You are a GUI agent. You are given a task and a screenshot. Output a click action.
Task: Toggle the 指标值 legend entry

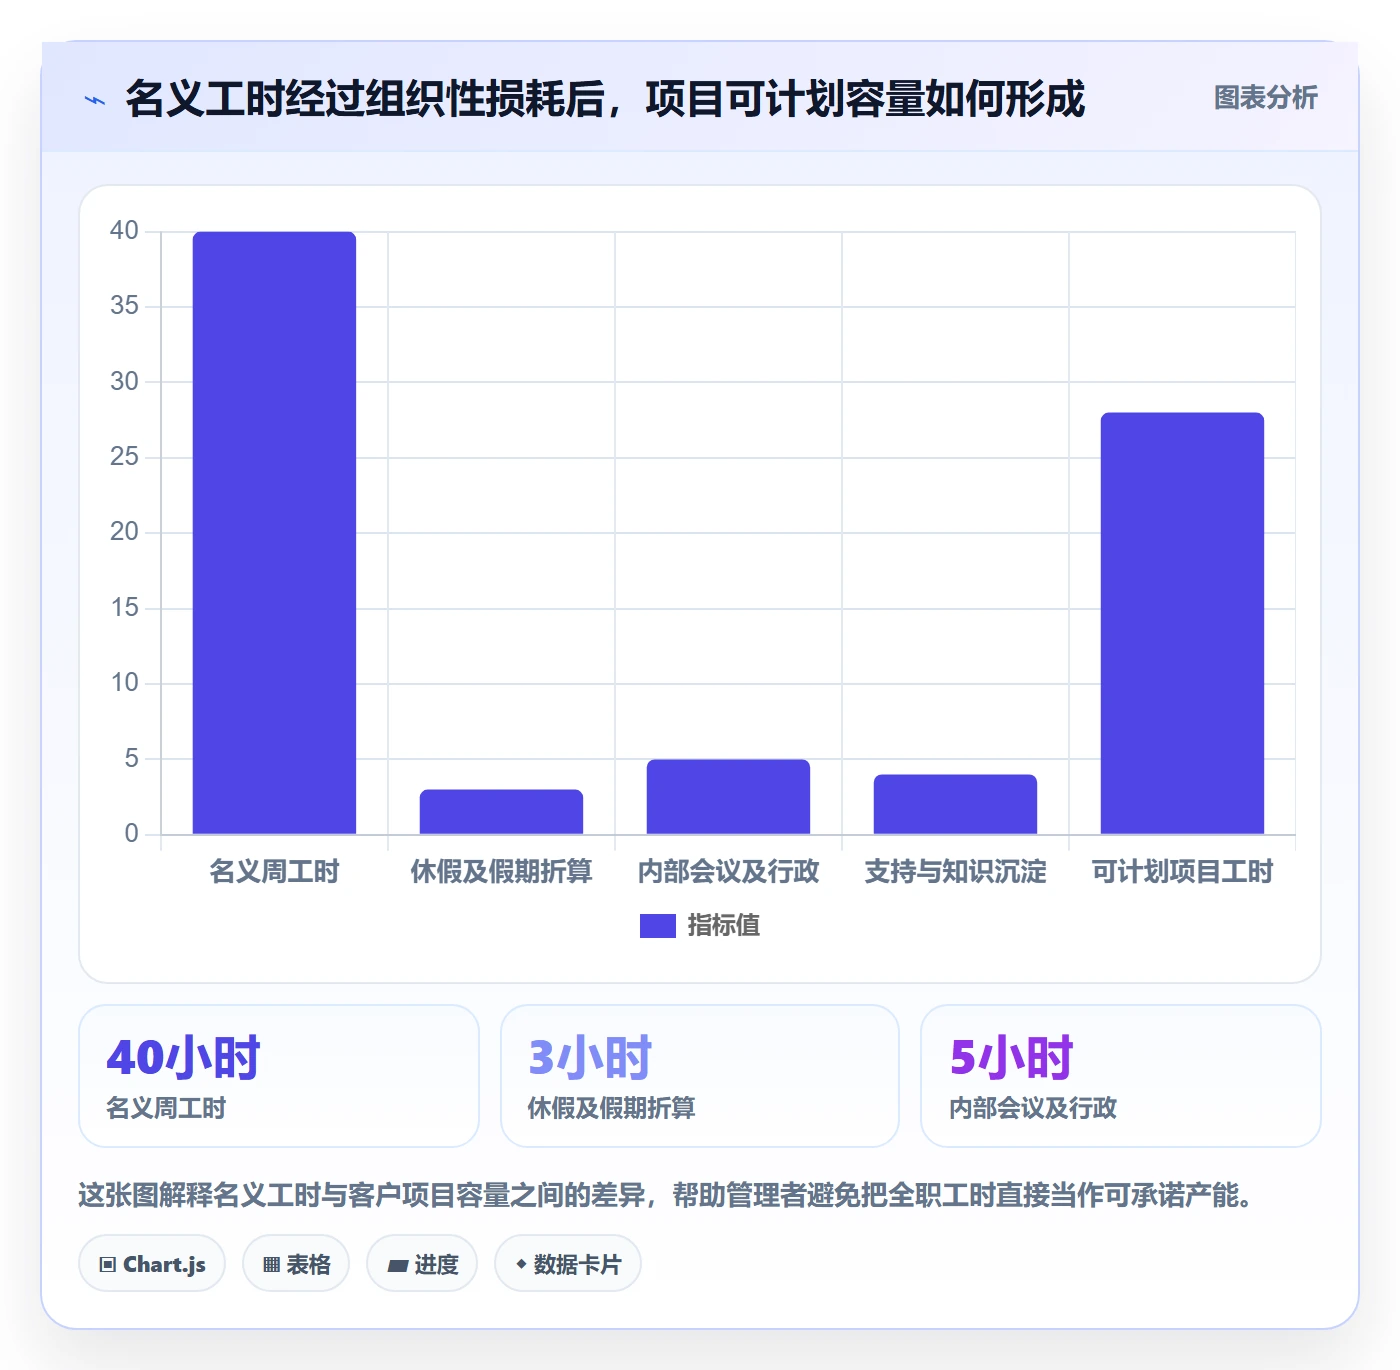[700, 926]
